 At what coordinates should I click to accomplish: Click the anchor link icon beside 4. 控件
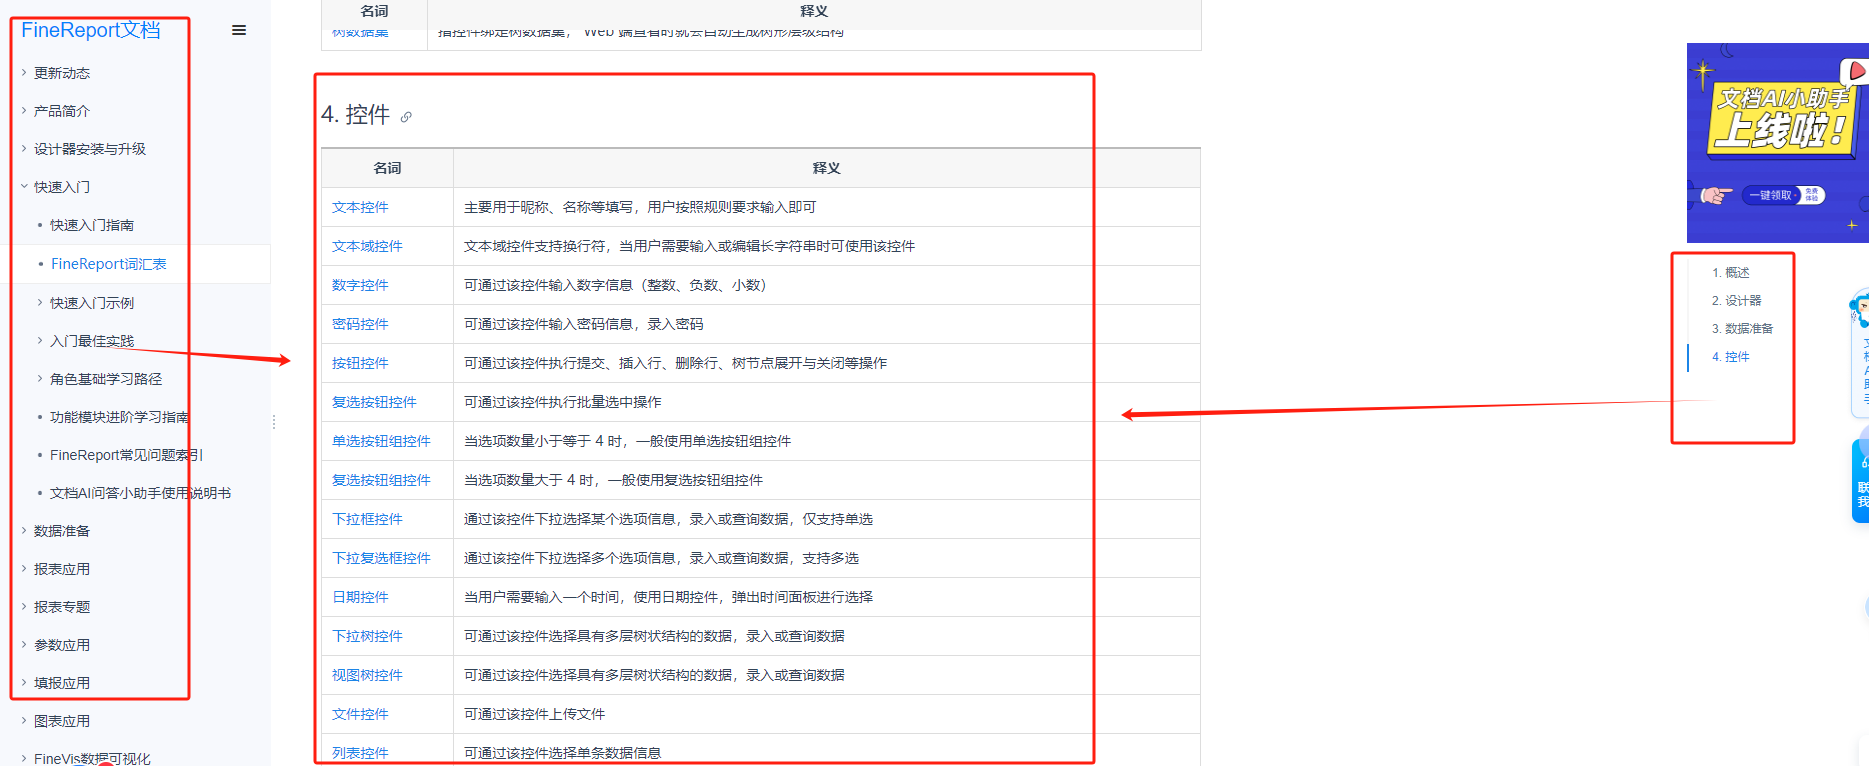pyautogui.click(x=406, y=117)
